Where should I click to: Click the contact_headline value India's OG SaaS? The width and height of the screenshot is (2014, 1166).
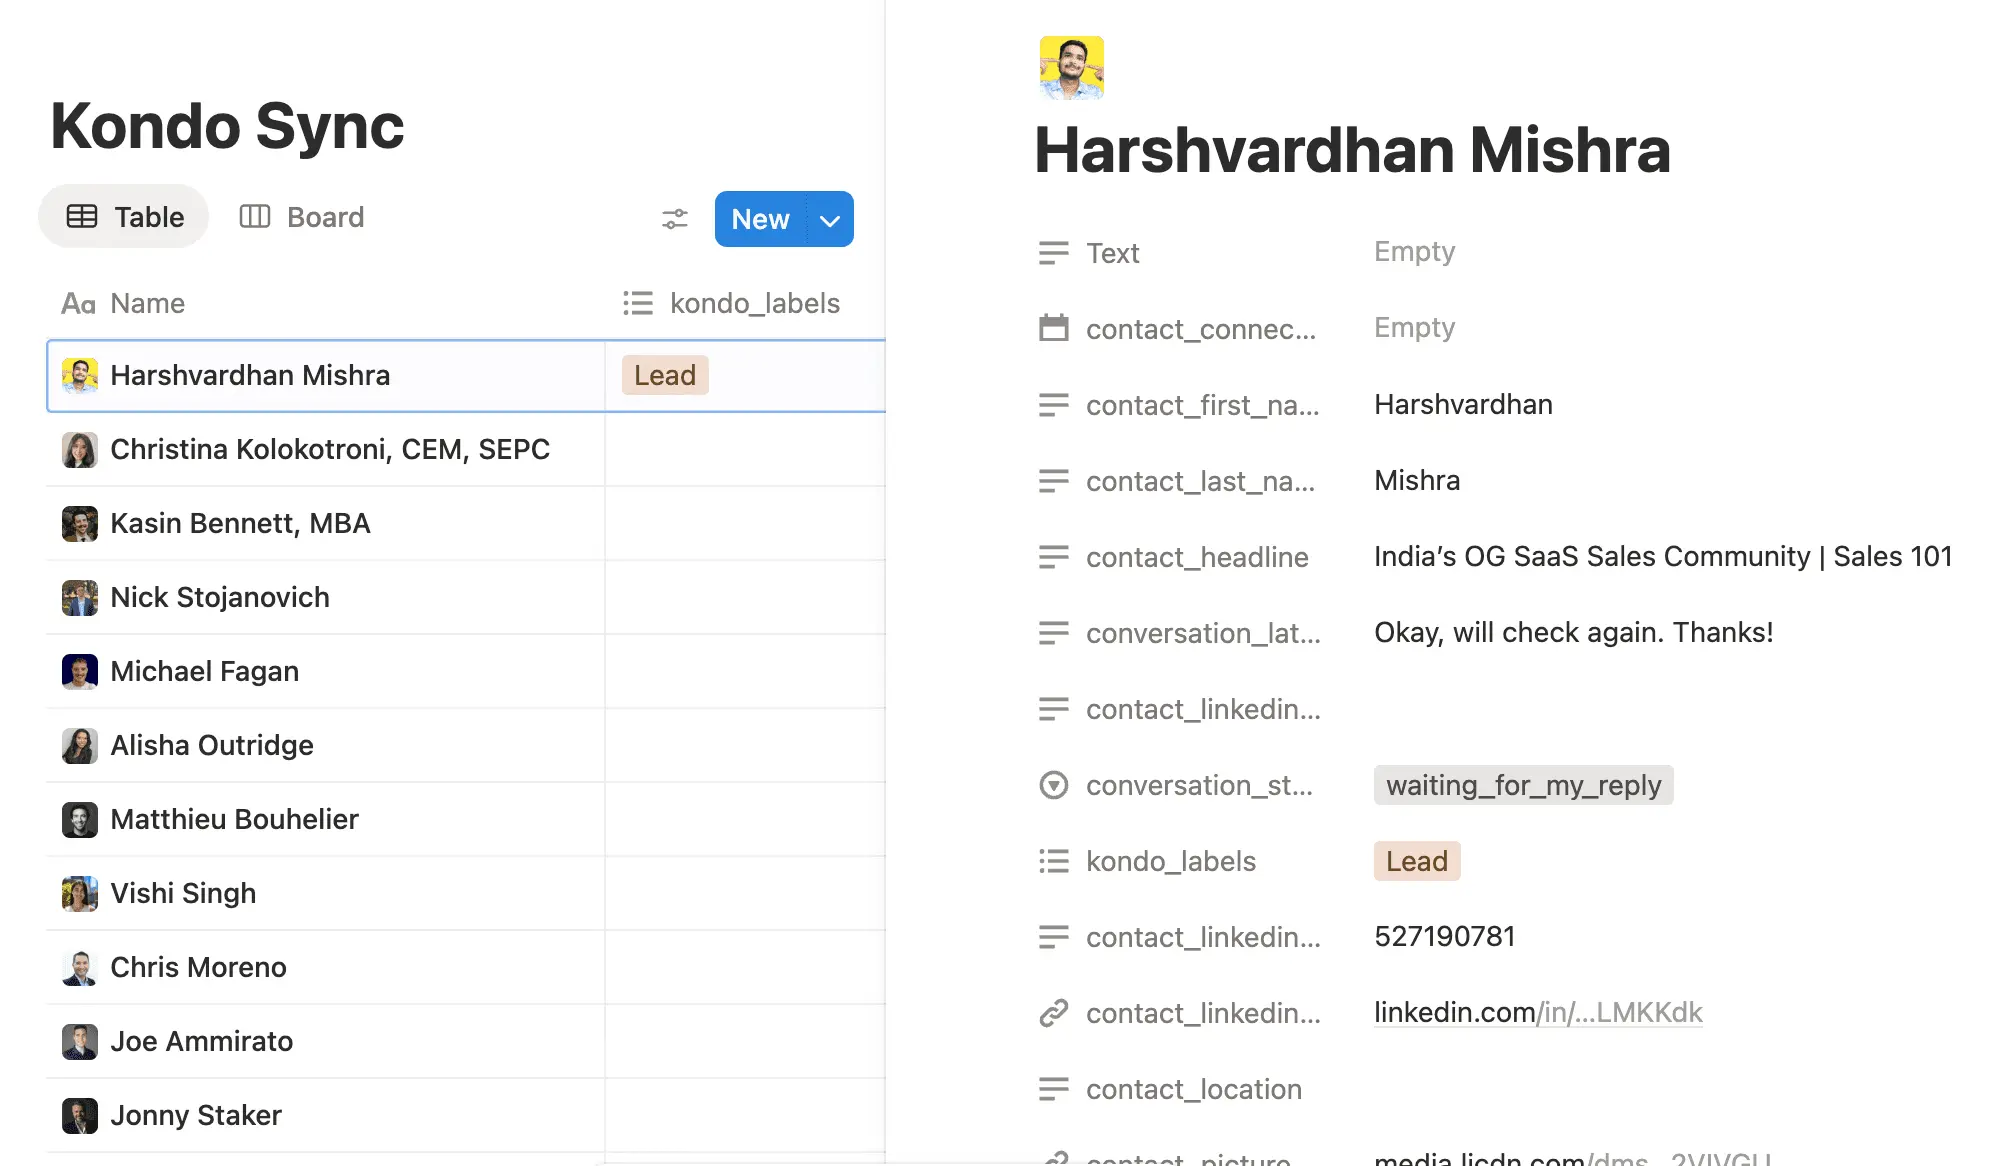(1663, 556)
